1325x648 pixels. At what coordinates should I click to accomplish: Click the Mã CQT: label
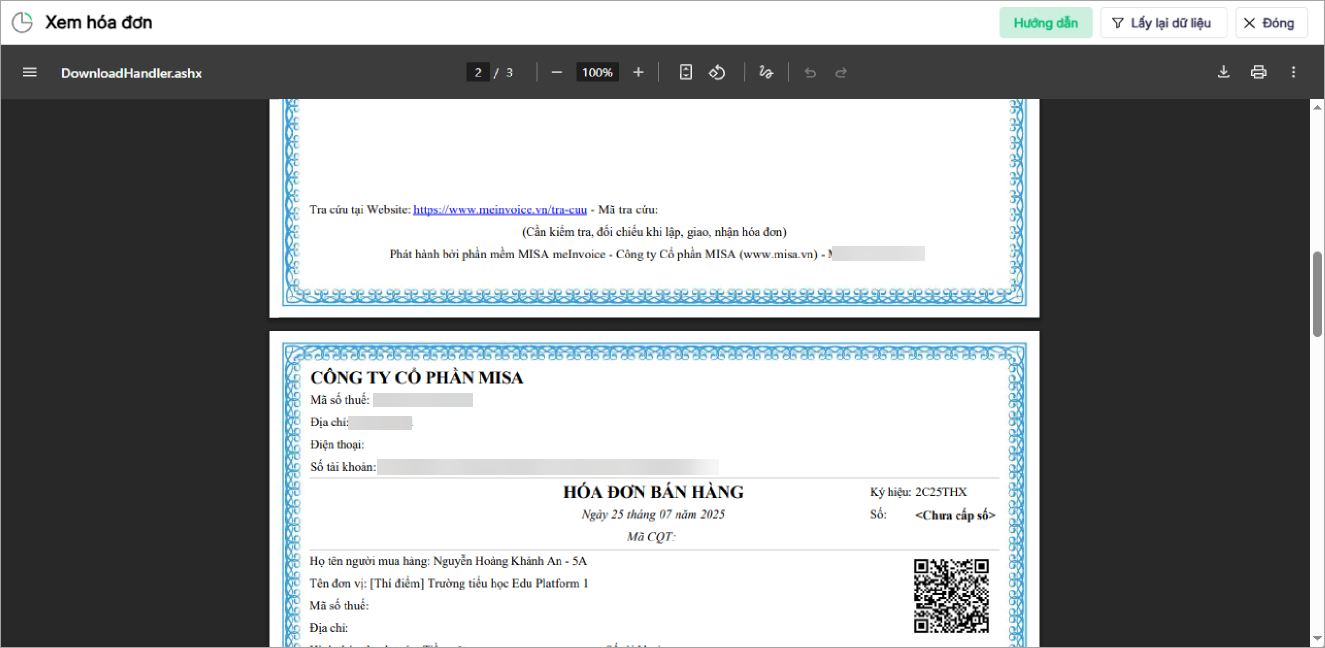point(652,537)
